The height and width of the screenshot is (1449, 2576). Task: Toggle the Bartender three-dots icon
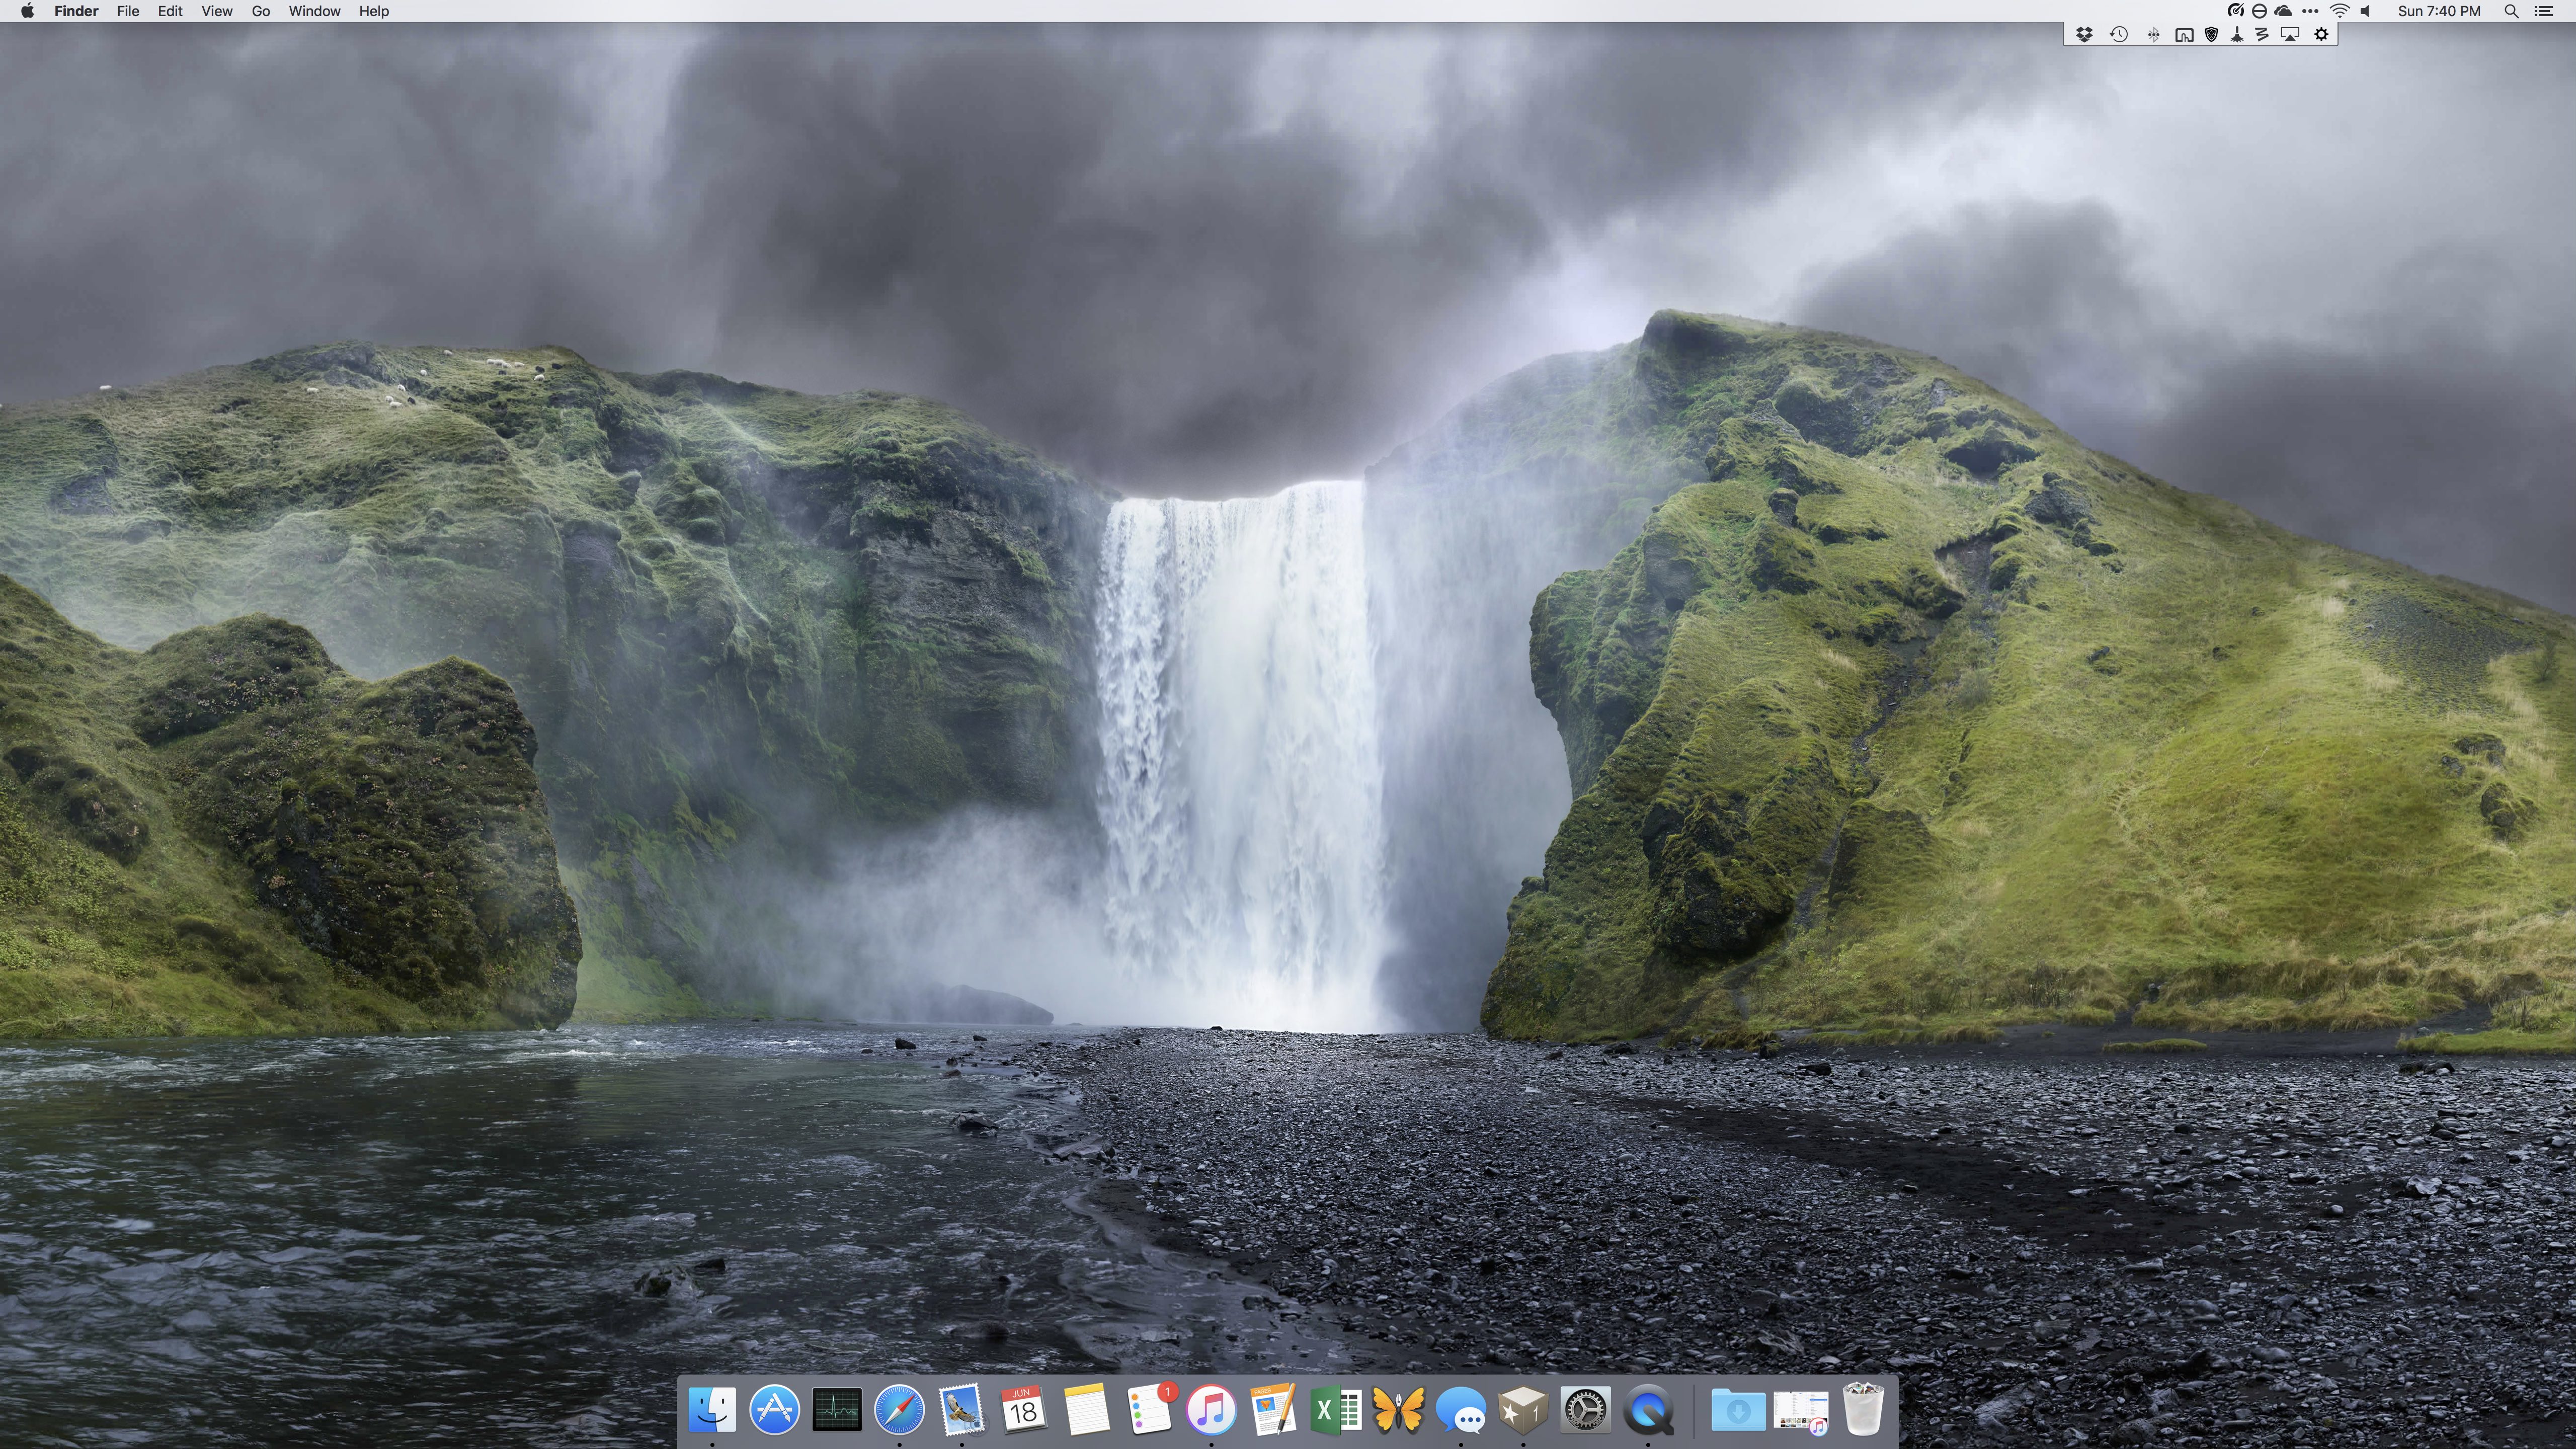[2310, 11]
